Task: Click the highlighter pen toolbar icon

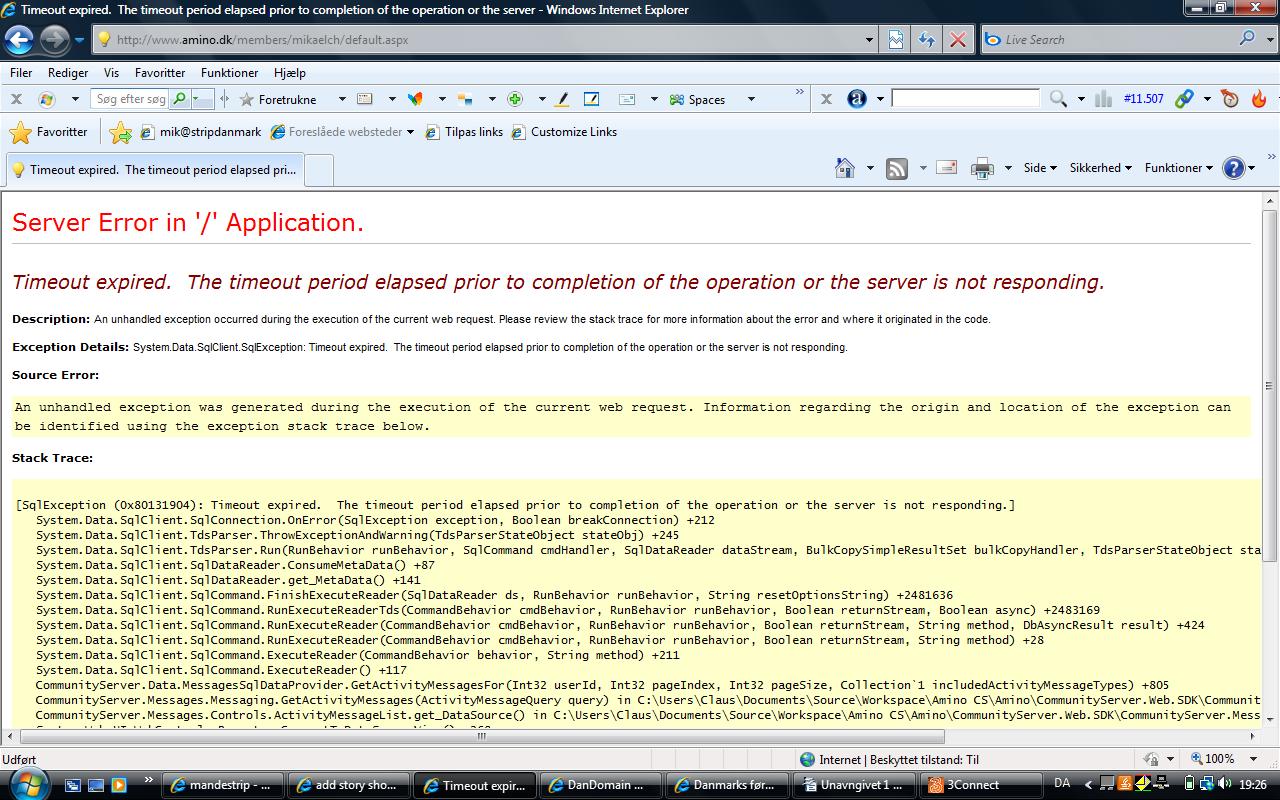Action: [562, 99]
